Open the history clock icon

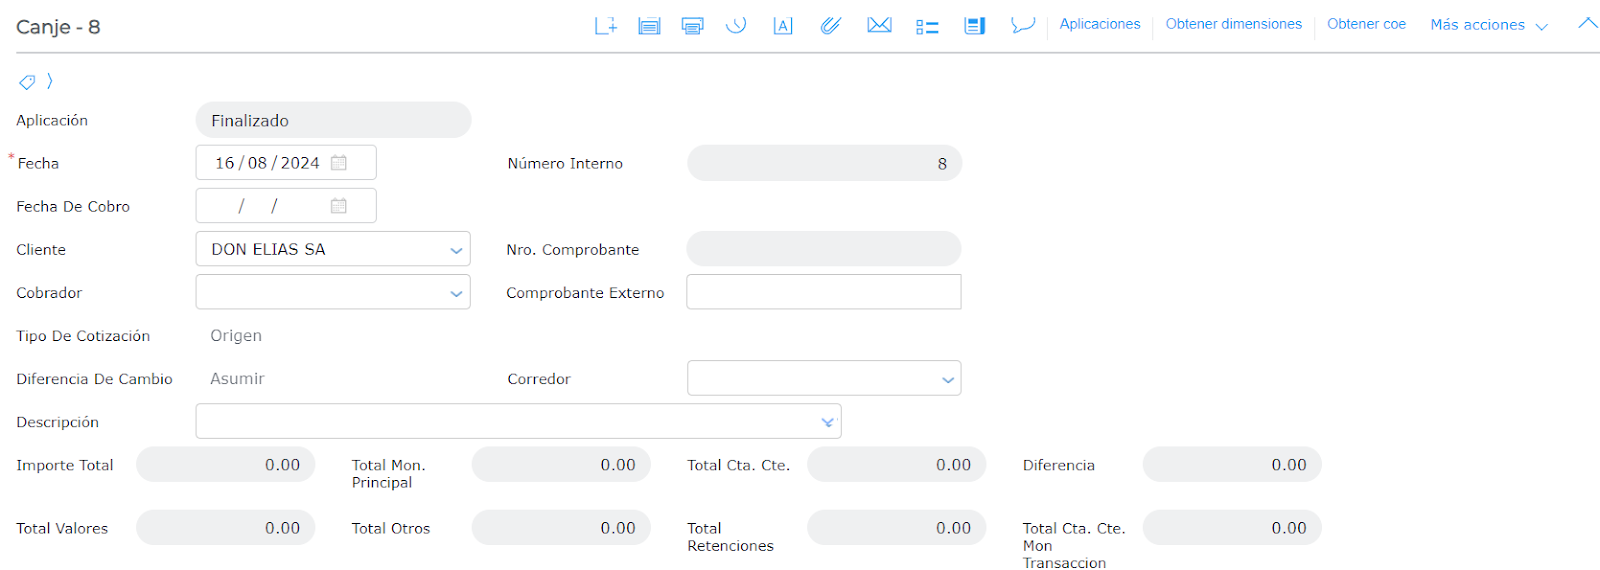736,26
